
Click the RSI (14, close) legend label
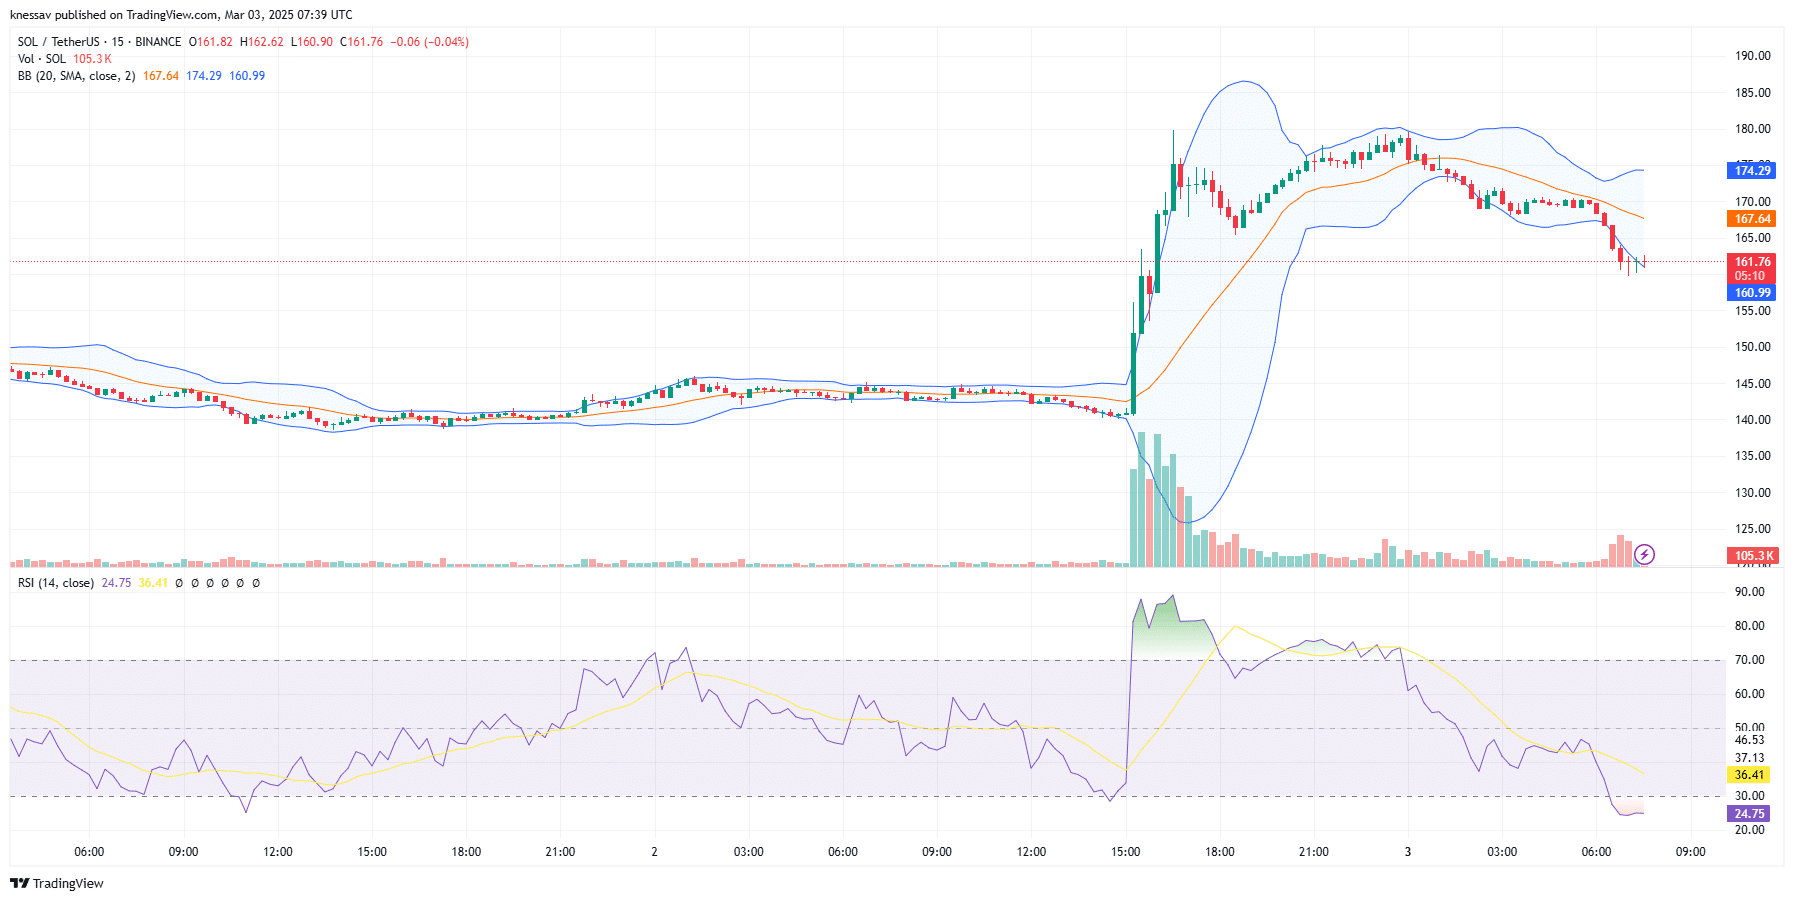(56, 583)
